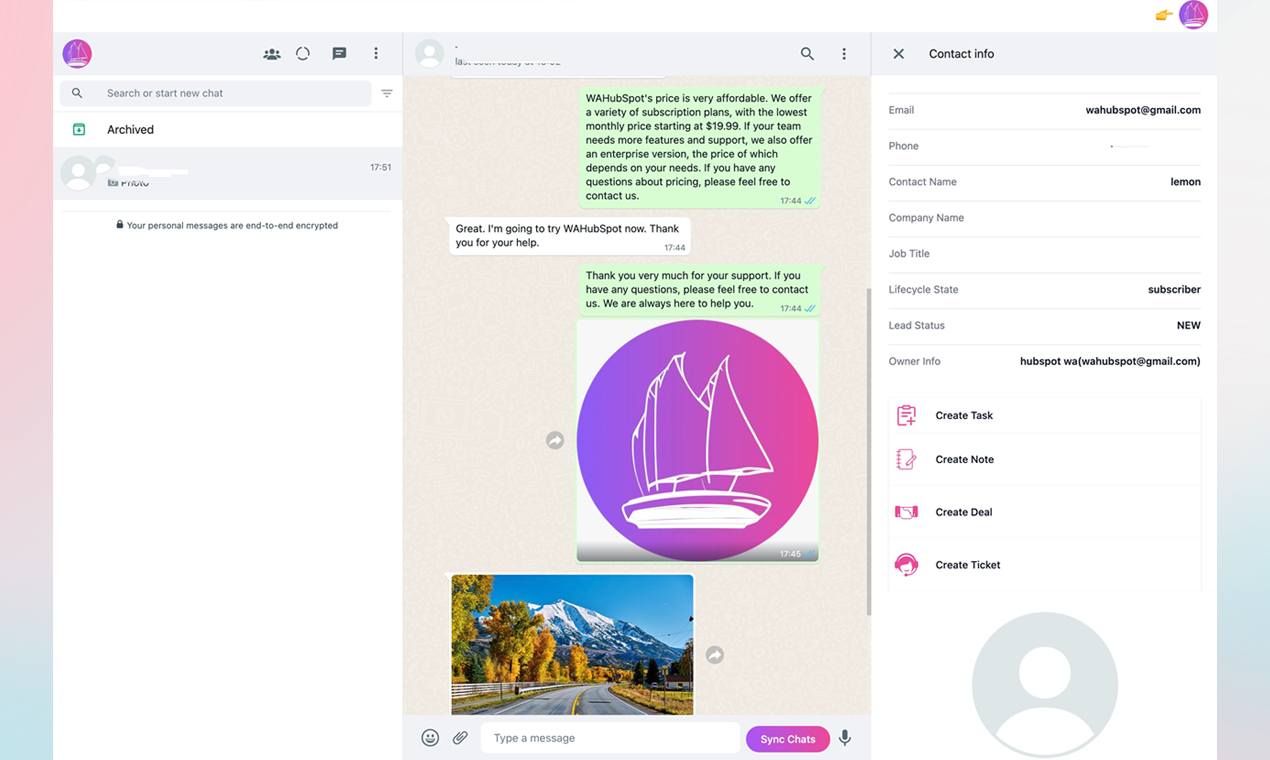The height and width of the screenshot is (760, 1270).
Task: Click the 'Thank you very much for your support' message
Action: pyautogui.click(x=698, y=289)
